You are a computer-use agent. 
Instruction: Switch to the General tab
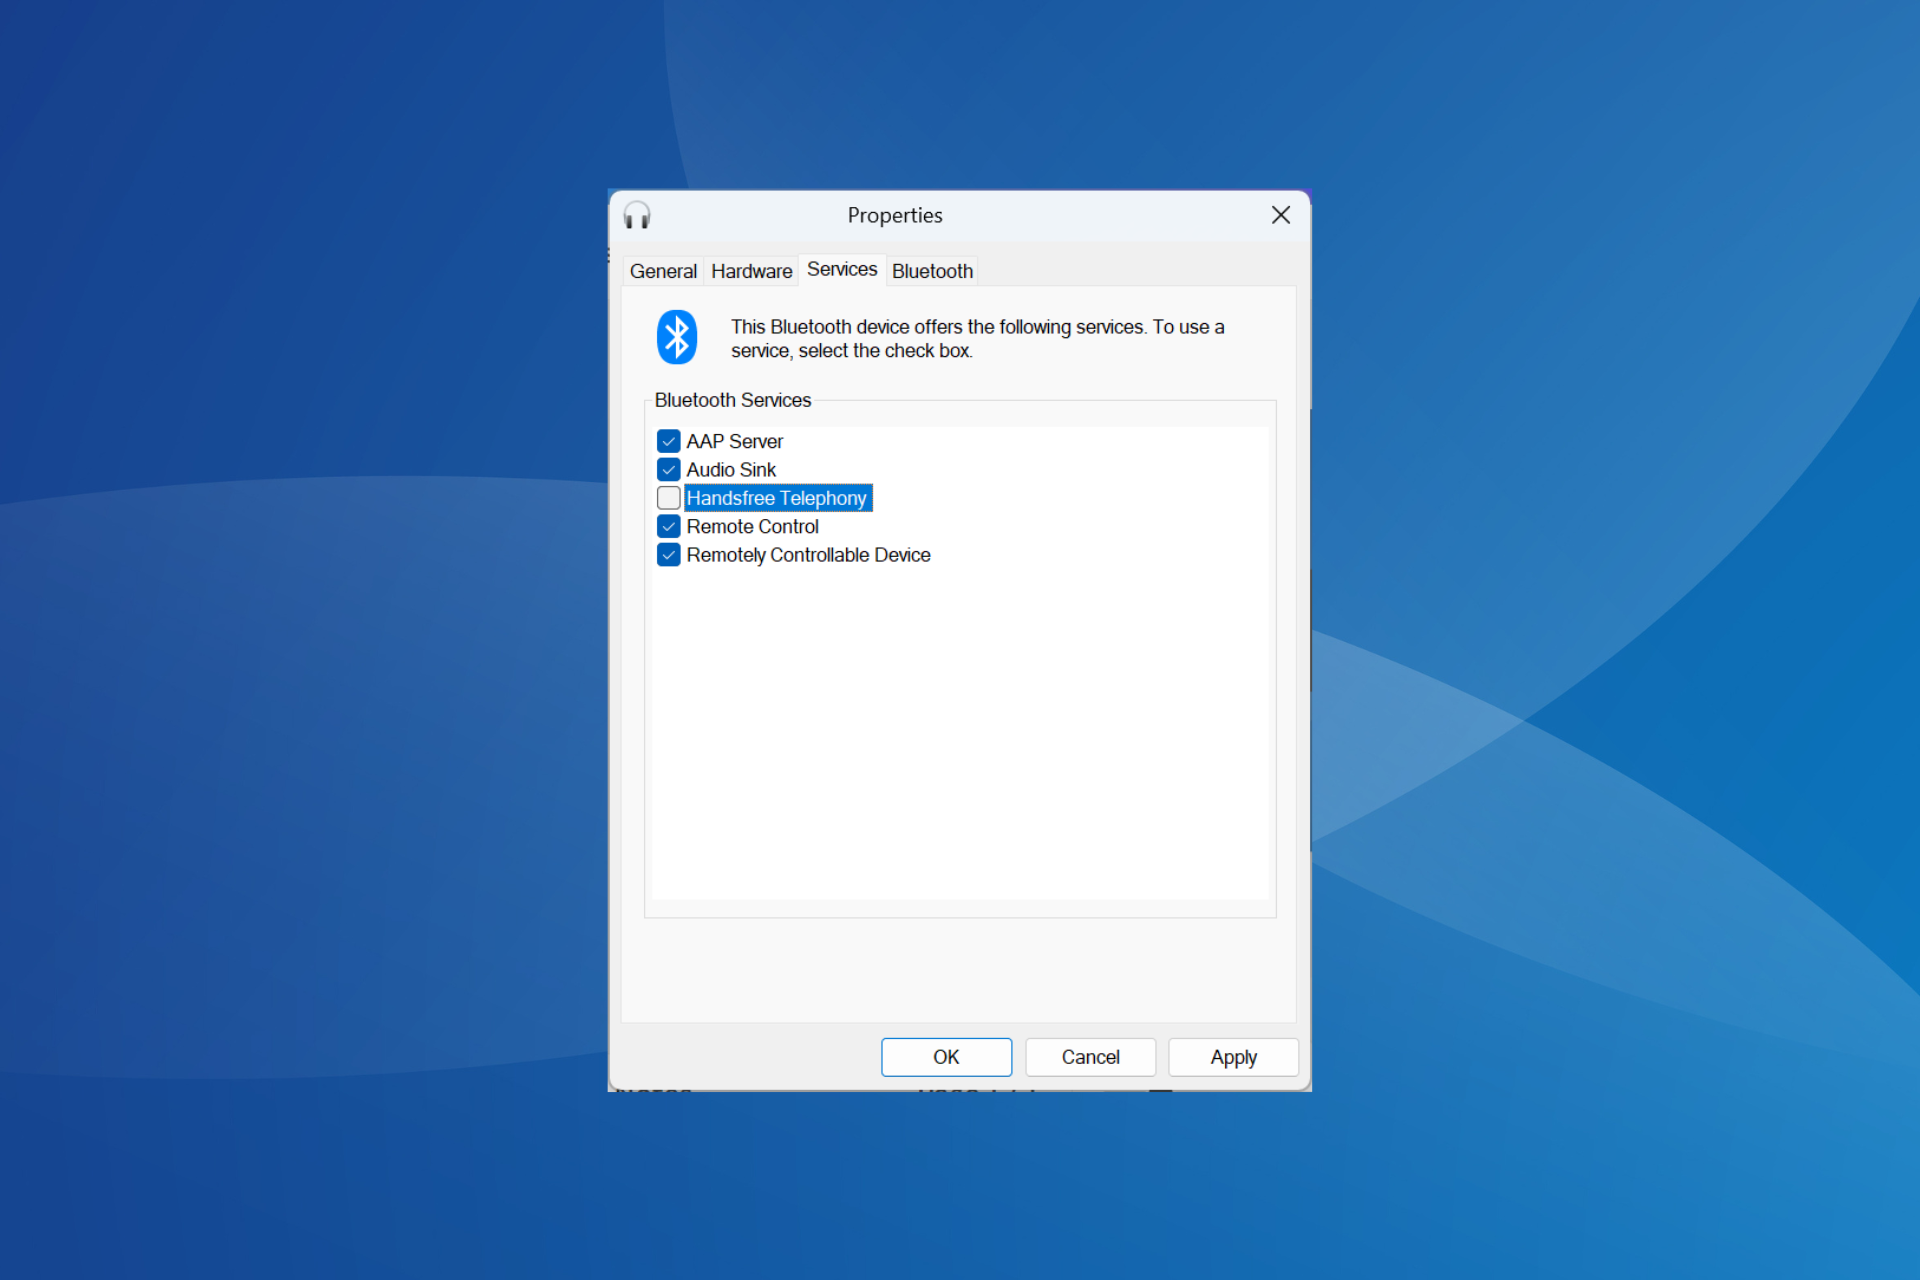click(x=661, y=271)
